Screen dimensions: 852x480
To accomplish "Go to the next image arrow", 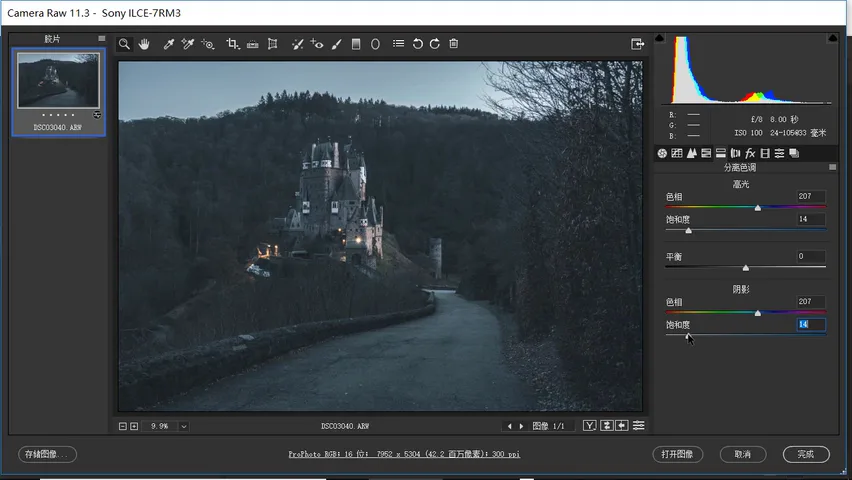I will point(522,426).
